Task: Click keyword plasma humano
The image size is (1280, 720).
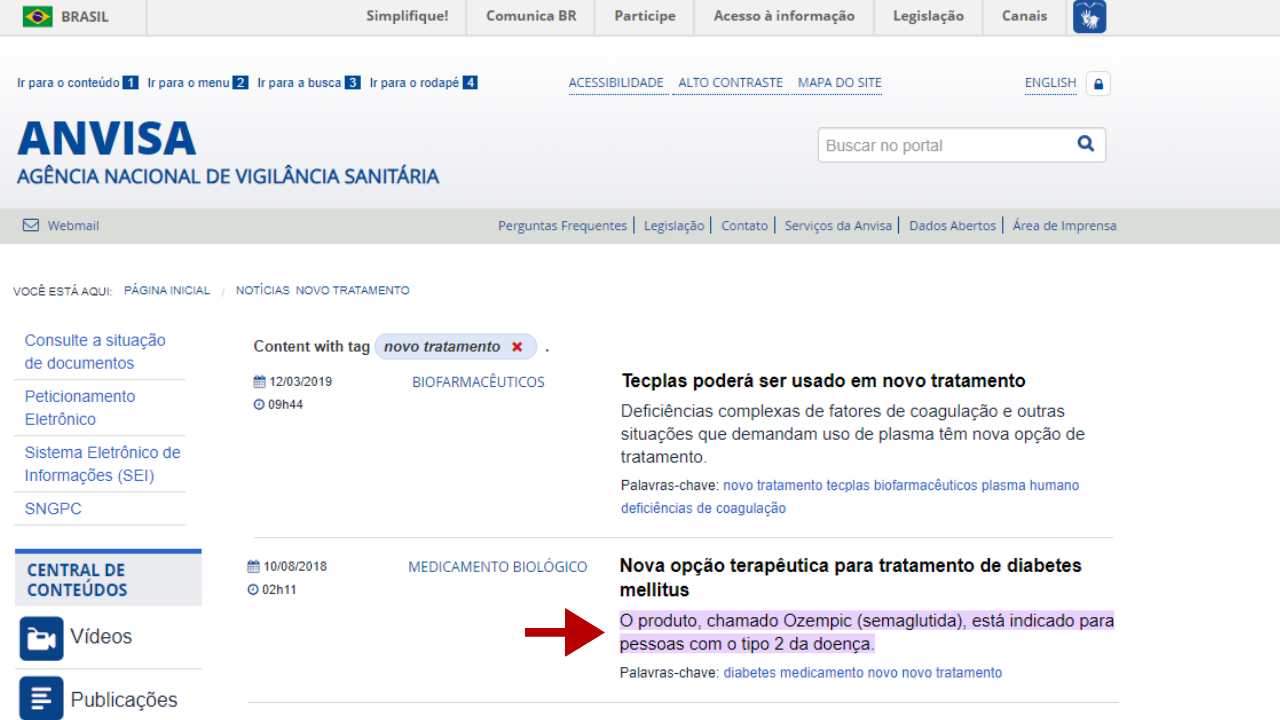Action: [x=1030, y=486]
